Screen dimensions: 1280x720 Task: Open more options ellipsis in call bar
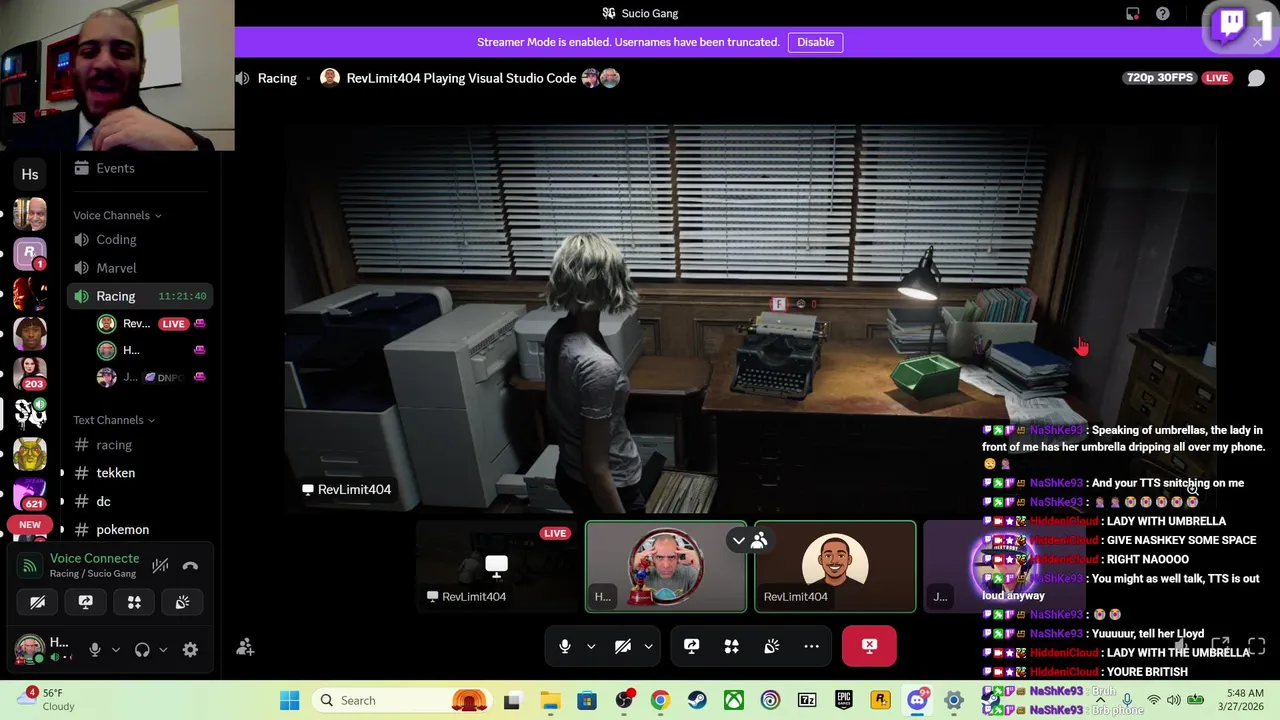pos(811,646)
